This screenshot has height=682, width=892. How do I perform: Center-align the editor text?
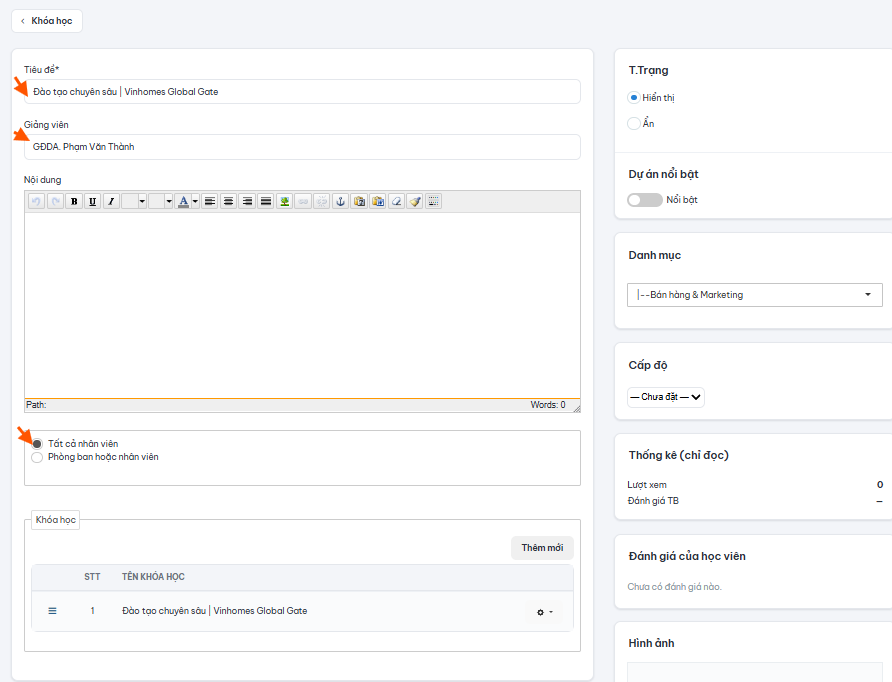pyautogui.click(x=229, y=201)
